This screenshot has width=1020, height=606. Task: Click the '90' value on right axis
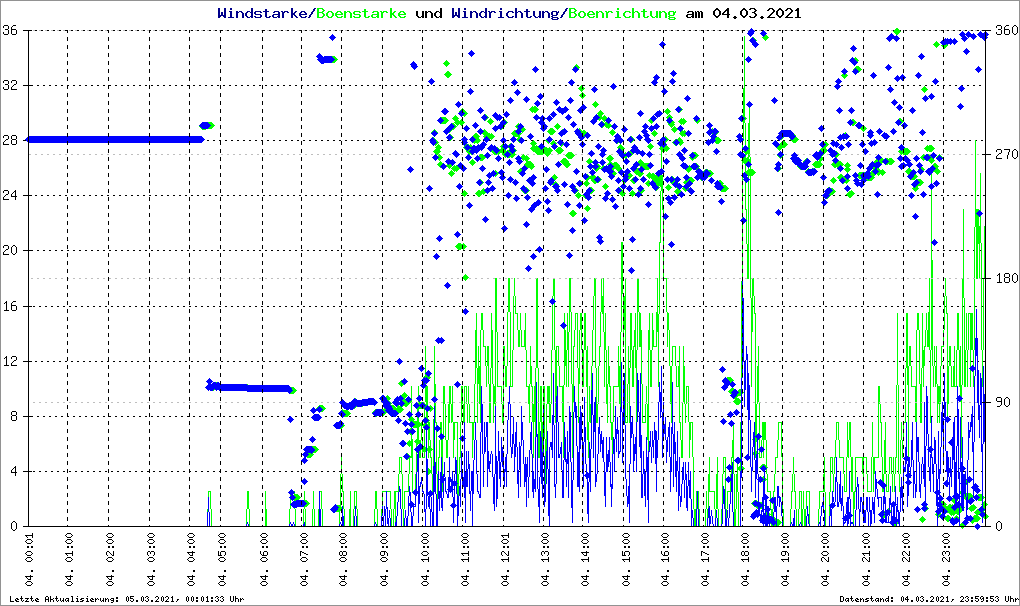pos(1001,403)
